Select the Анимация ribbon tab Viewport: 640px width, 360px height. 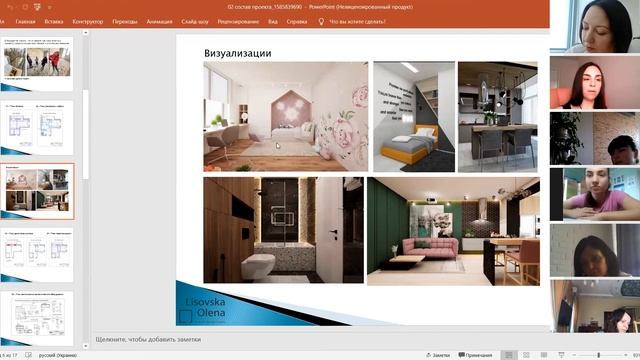tap(160, 22)
